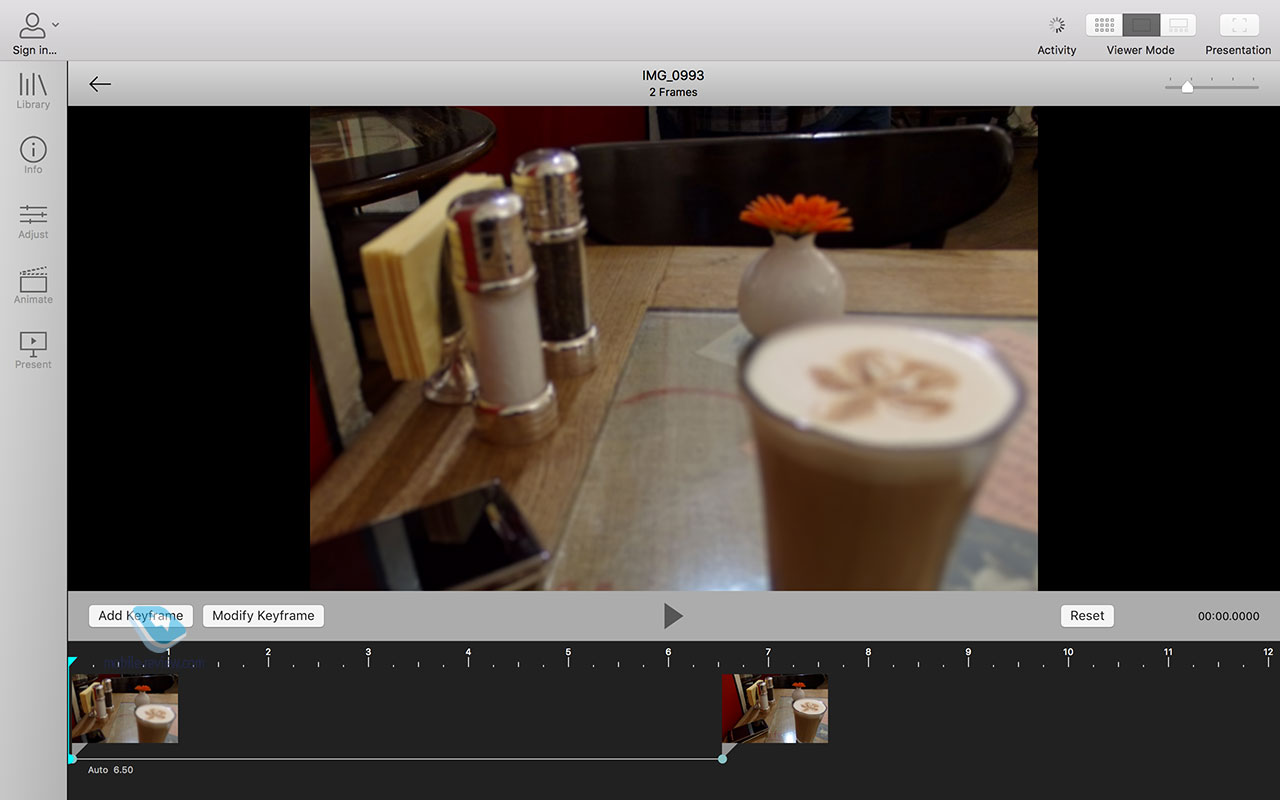Switch to filmstrip viewer mode
Screen dimensions: 1280x800
[1178, 25]
